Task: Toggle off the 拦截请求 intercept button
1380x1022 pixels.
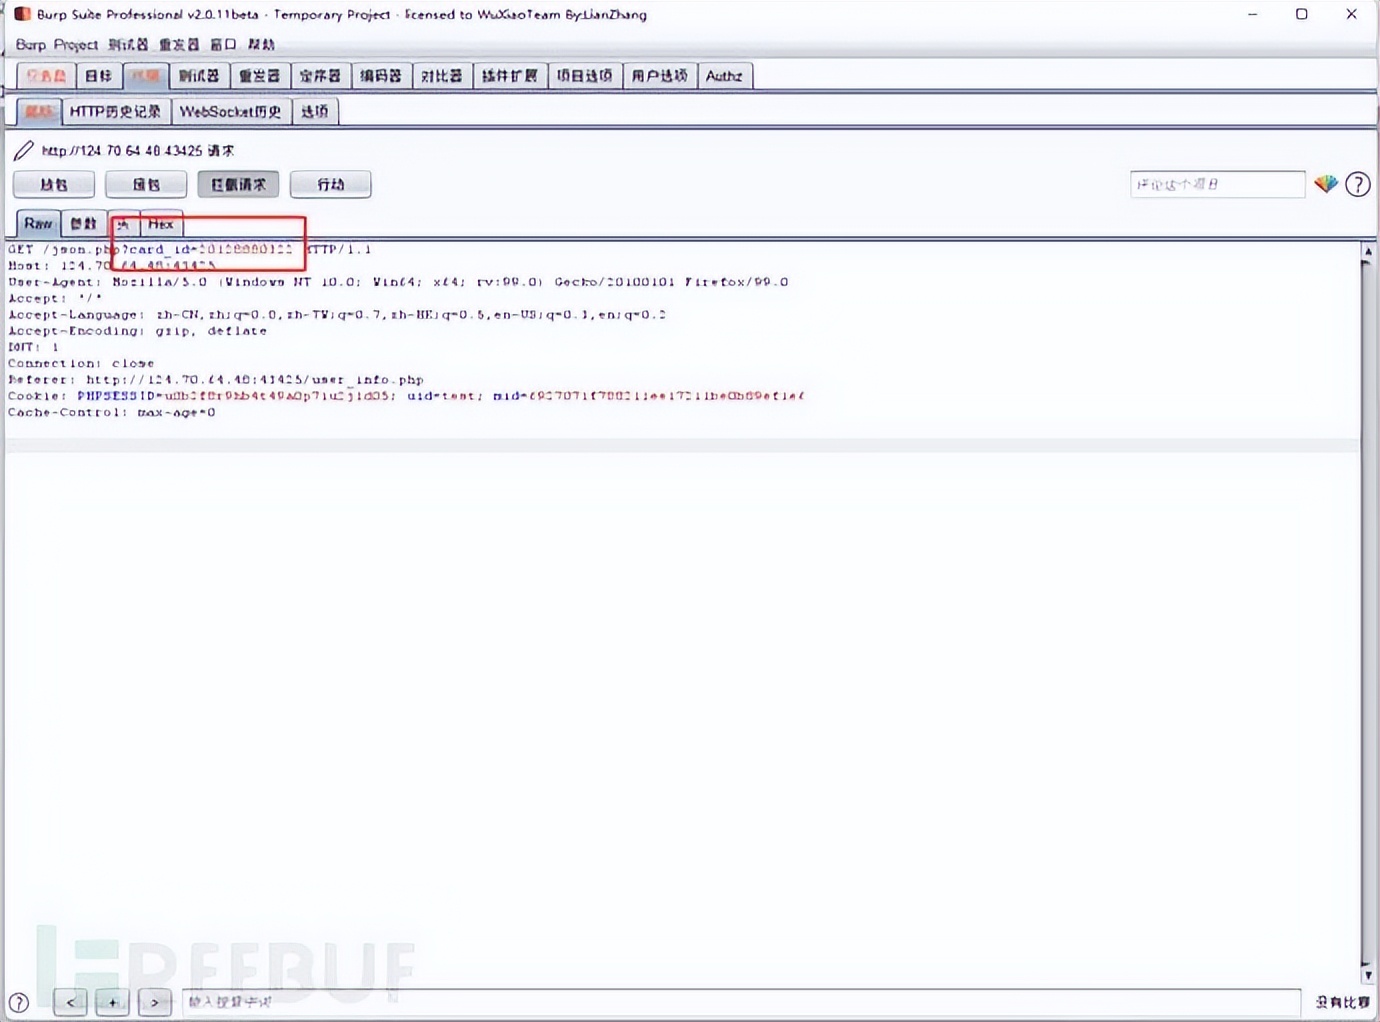Action: click(x=238, y=184)
